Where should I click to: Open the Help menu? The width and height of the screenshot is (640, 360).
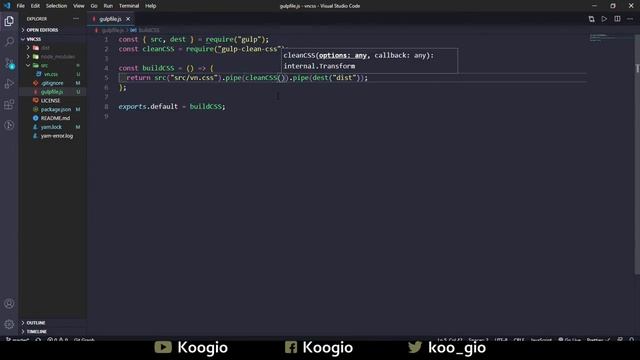pyautogui.click(x=151, y=6)
